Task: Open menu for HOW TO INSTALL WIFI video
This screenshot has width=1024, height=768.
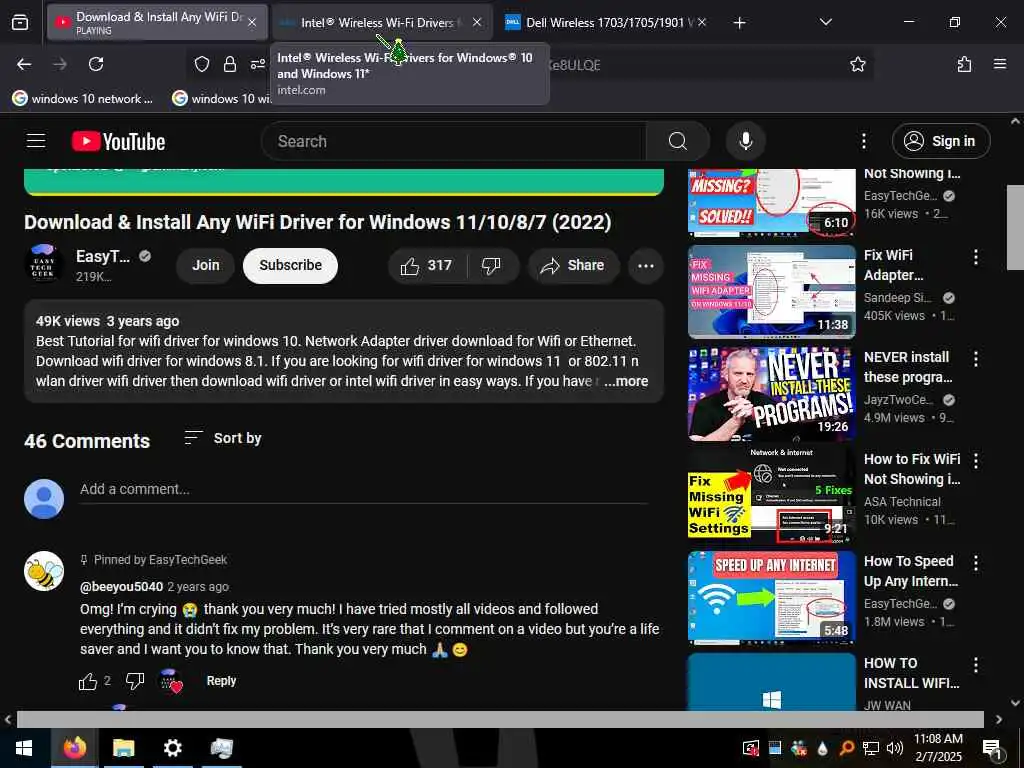Action: (976, 665)
